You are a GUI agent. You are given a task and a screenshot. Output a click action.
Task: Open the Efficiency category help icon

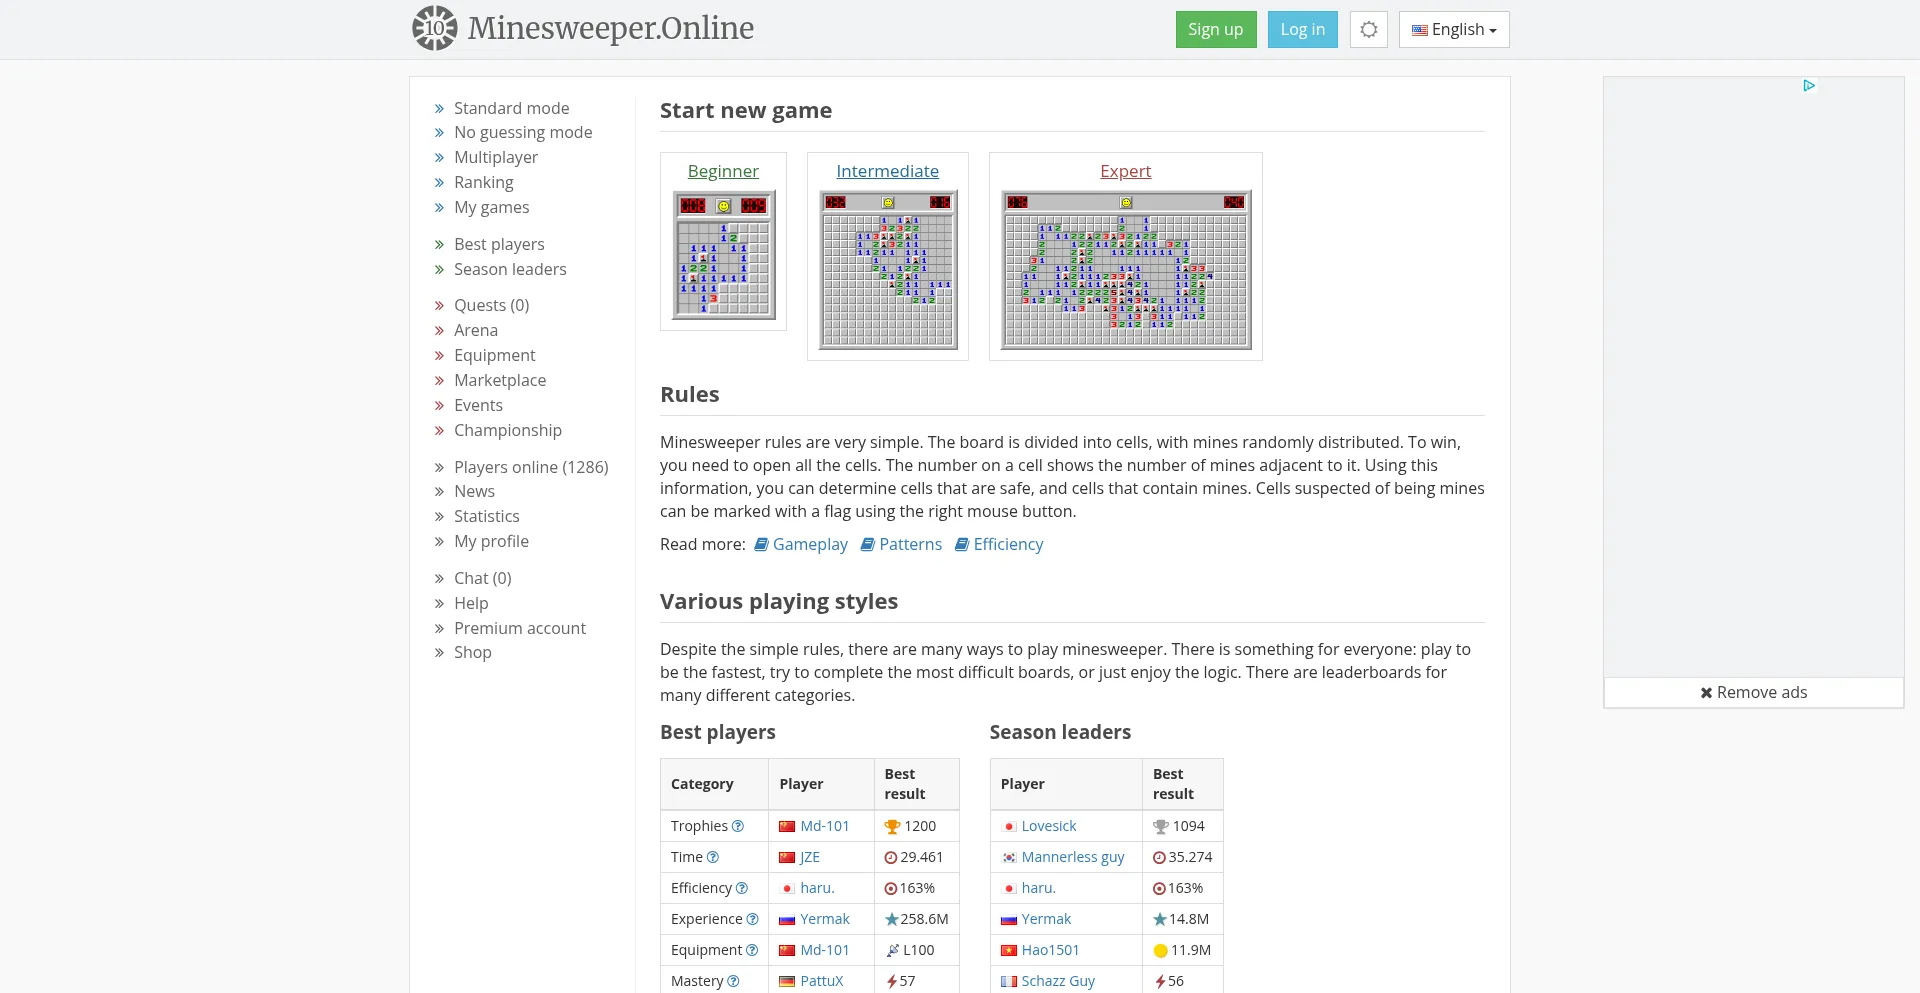pos(742,888)
